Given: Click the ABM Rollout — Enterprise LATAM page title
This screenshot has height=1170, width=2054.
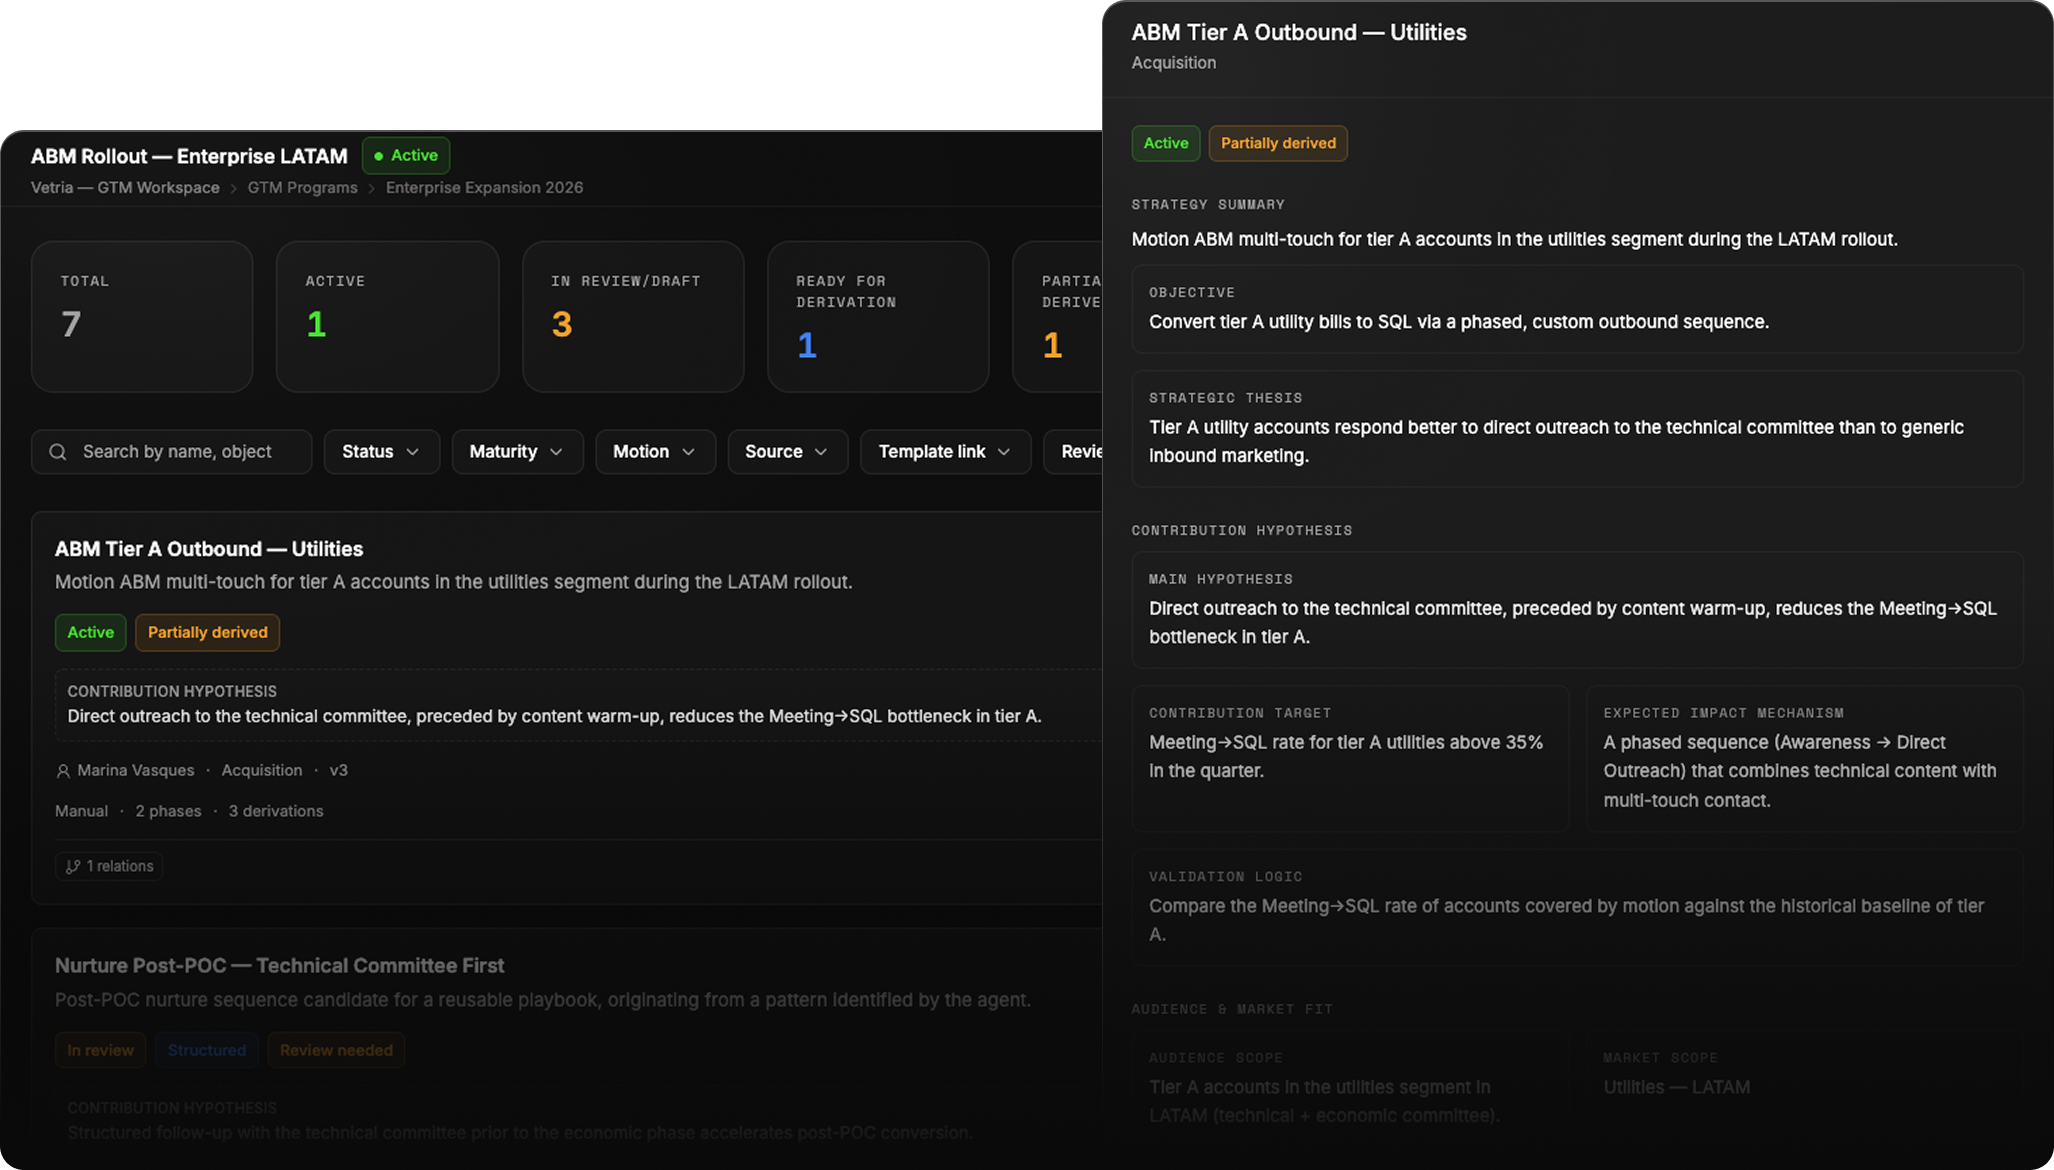Looking at the screenshot, I should pyautogui.click(x=189, y=156).
